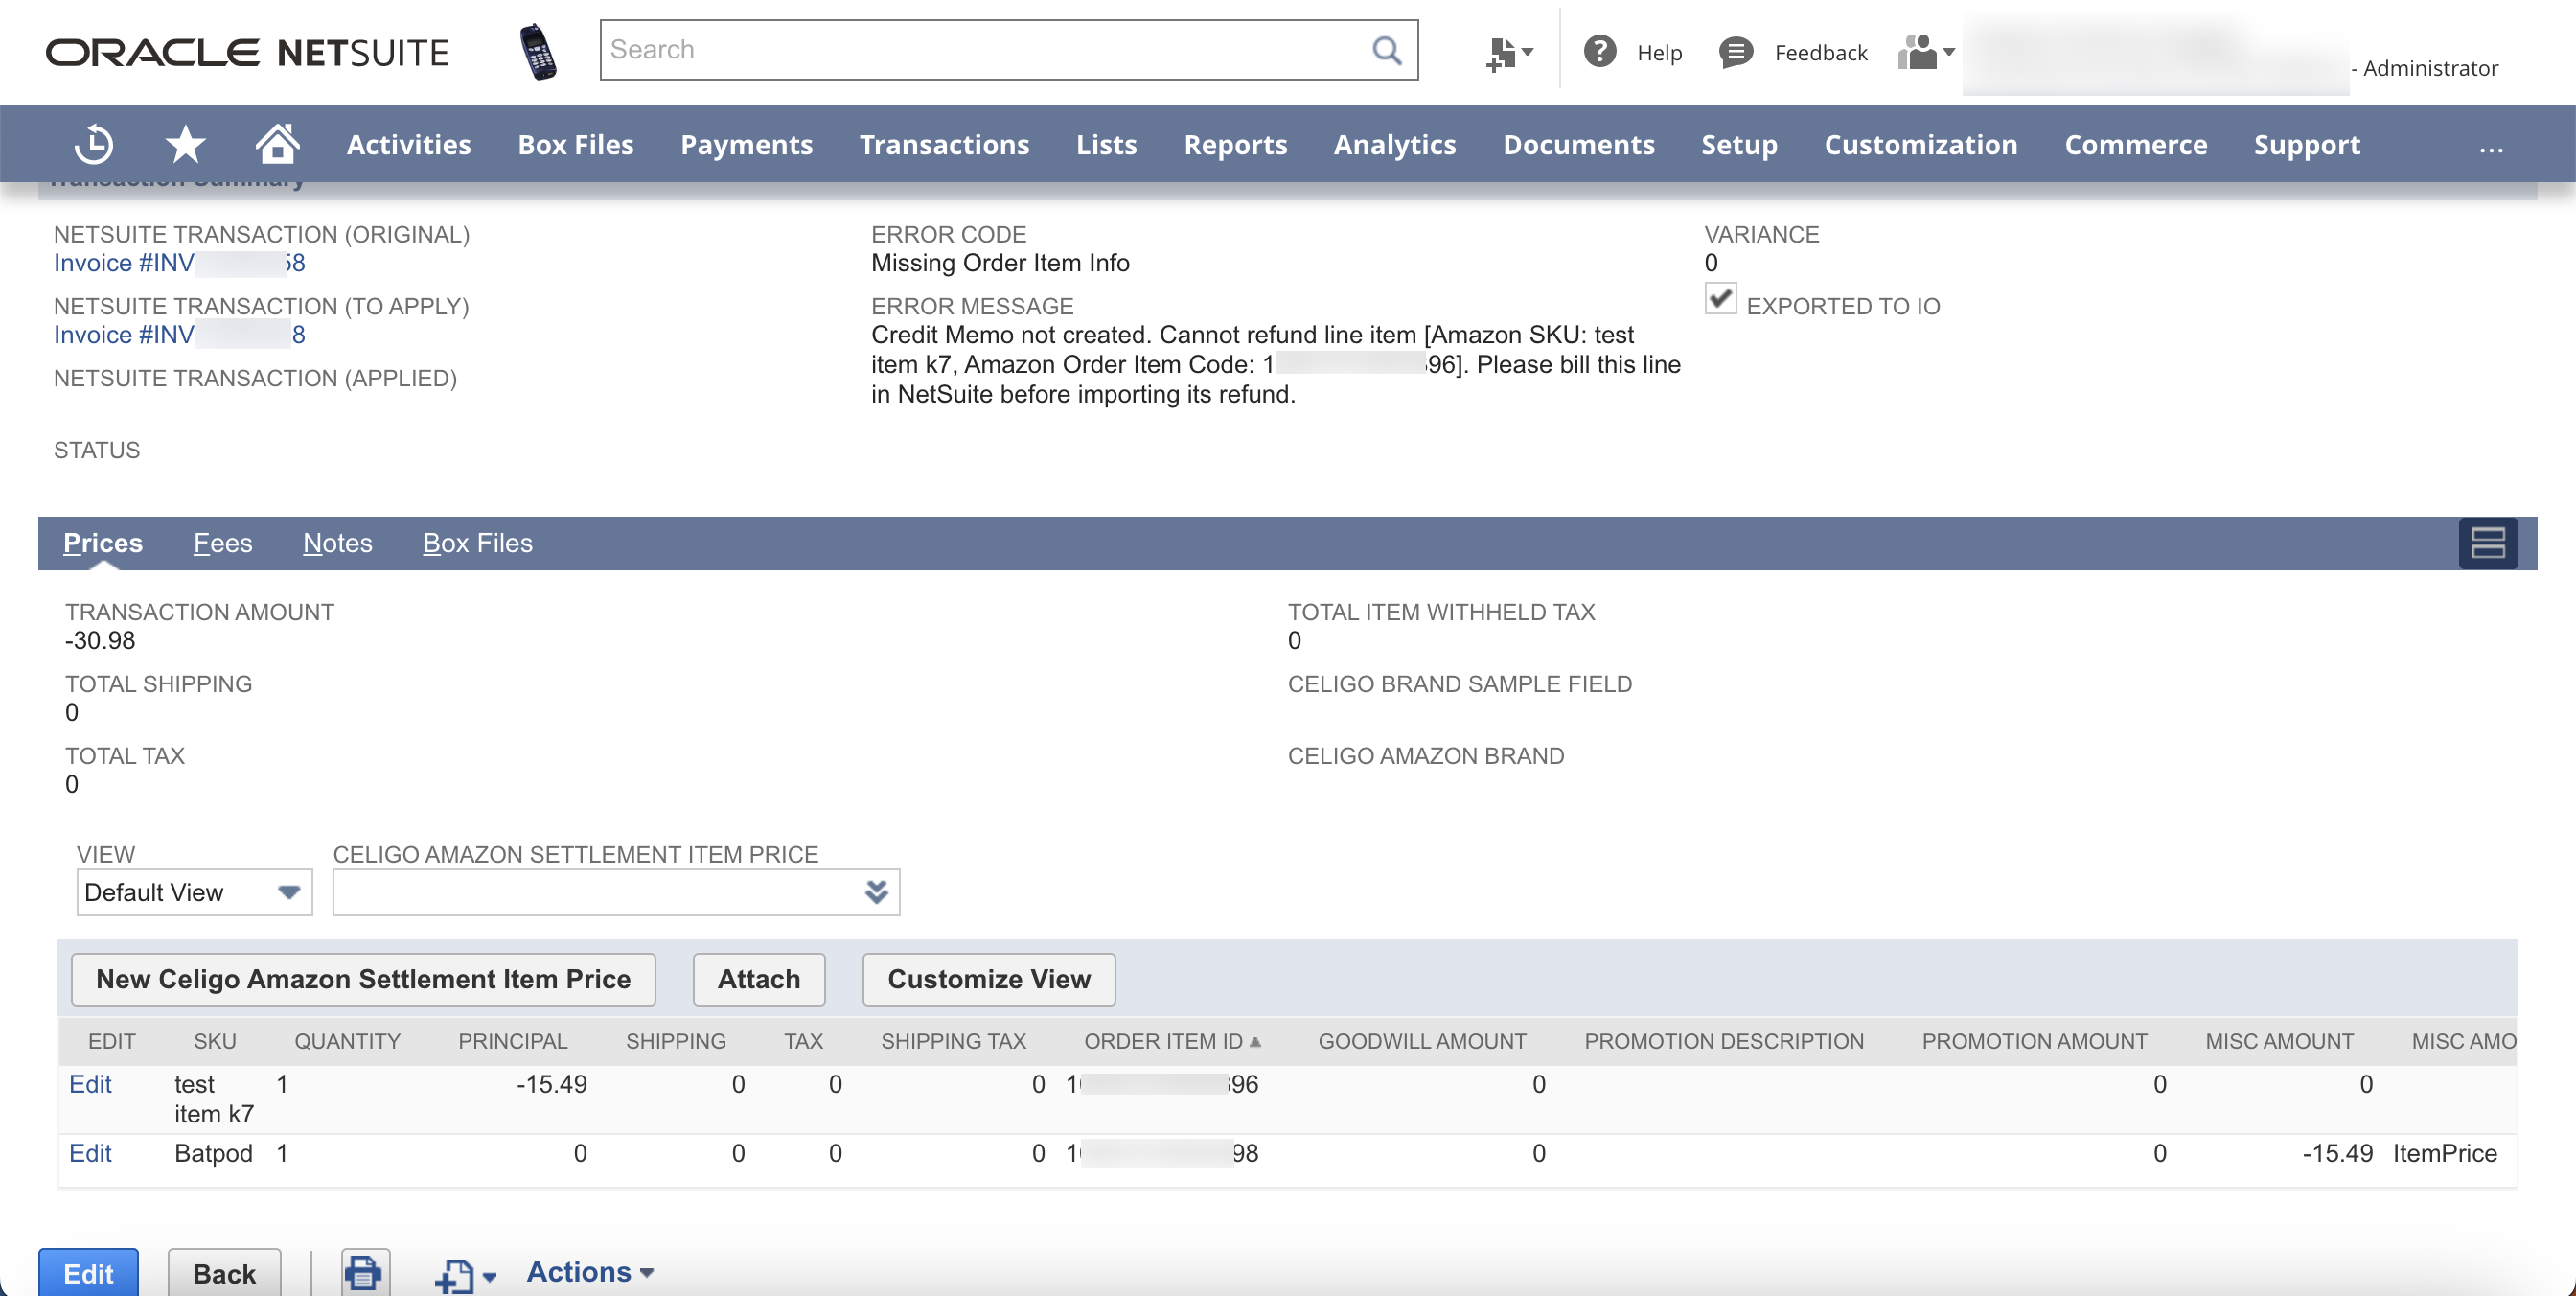Open Lists menu
Screen dimensions: 2576x1296
tap(1106, 145)
